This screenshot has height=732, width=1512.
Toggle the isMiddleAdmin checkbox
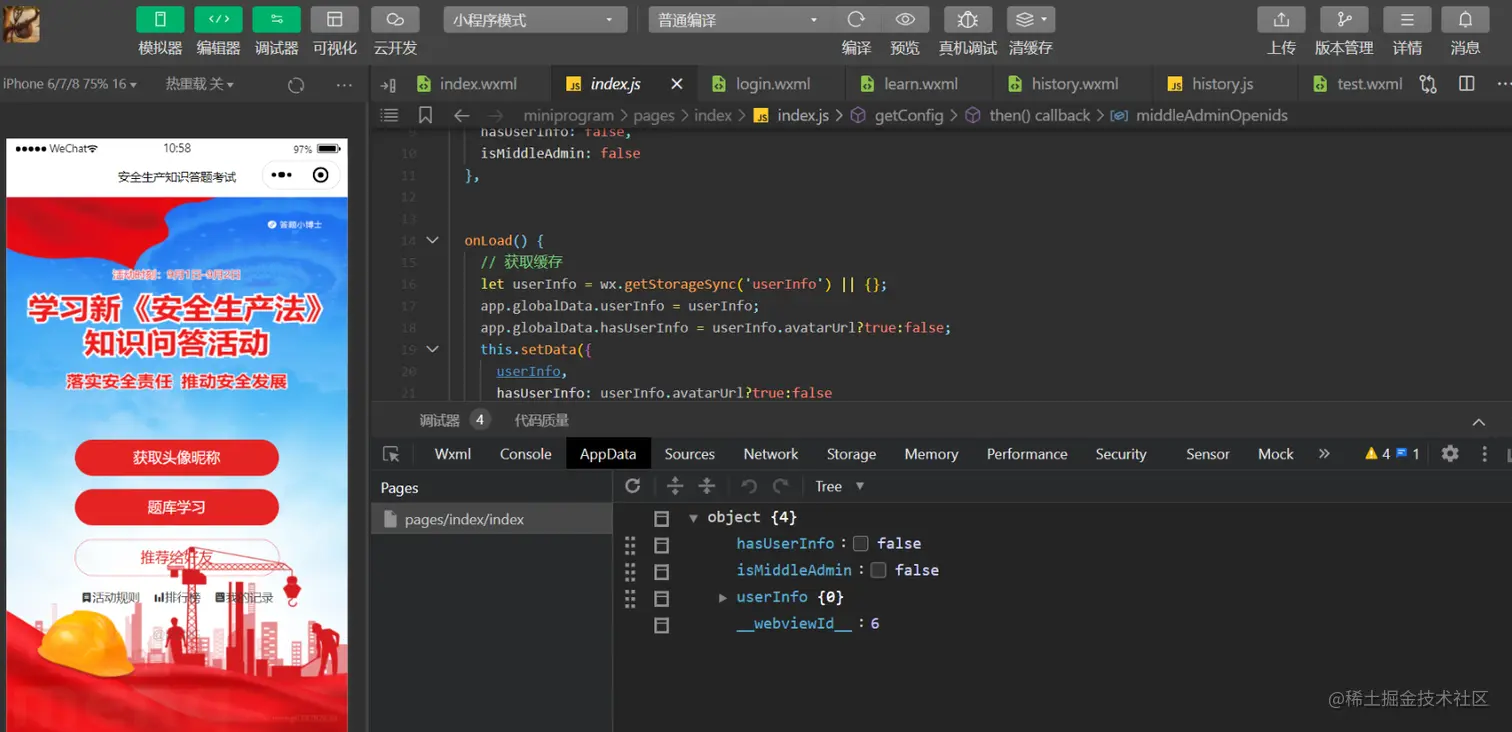coord(878,570)
